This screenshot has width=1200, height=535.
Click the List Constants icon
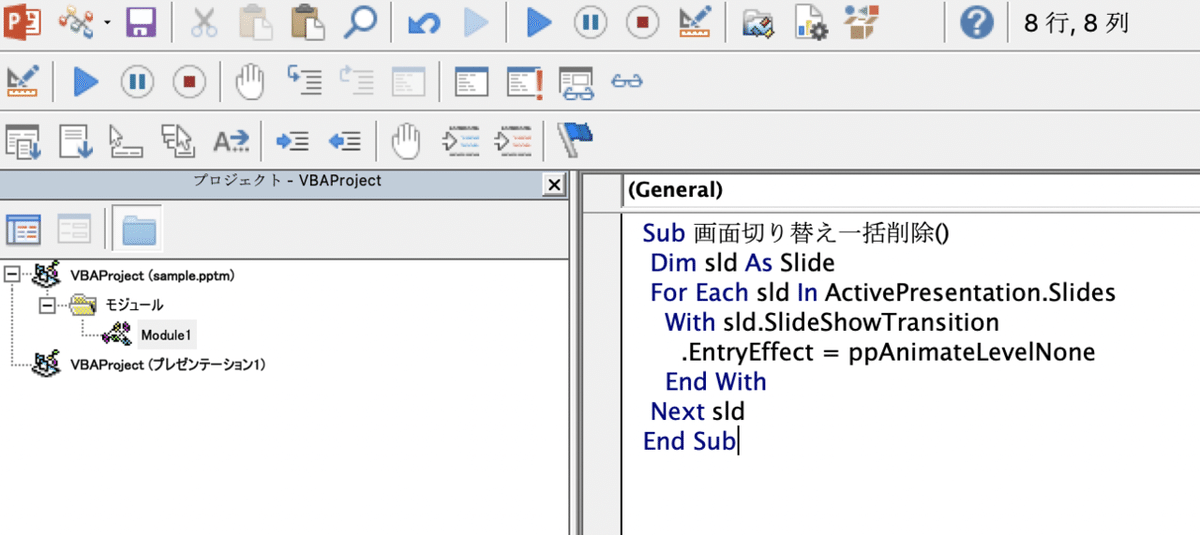[74, 142]
